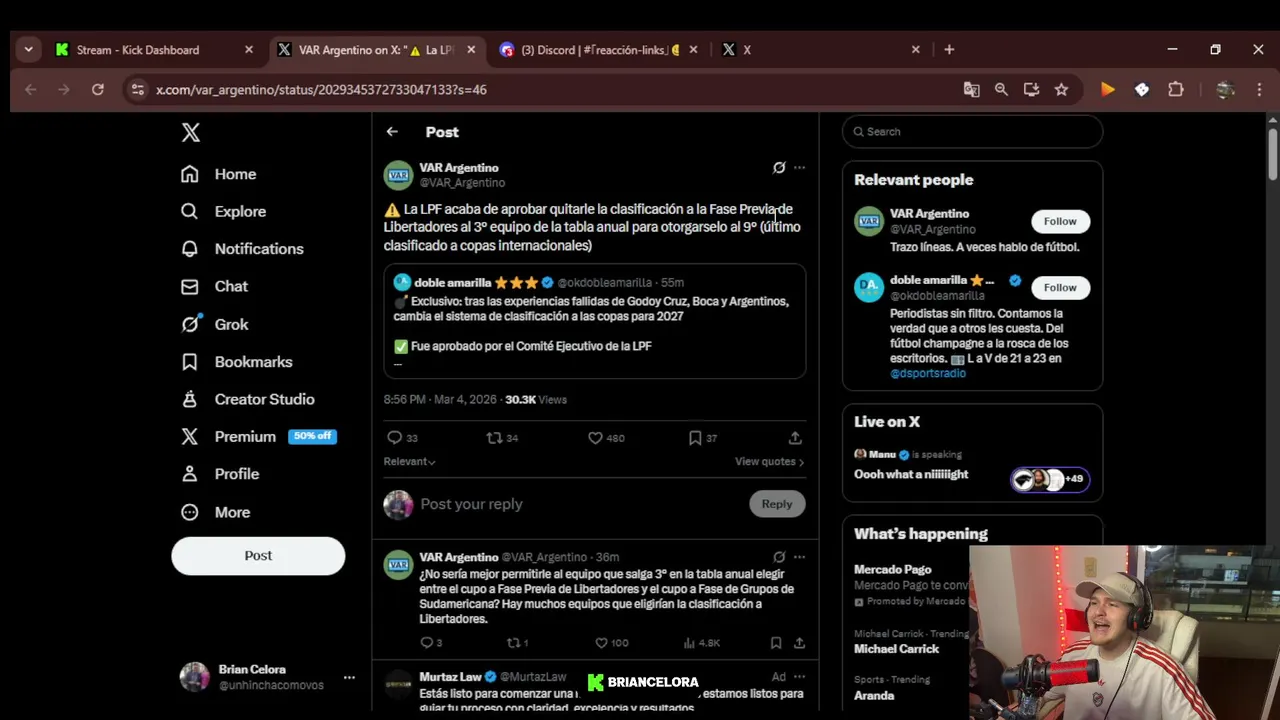This screenshot has width=1280, height=720.
Task: Click the page vertical scrollbar
Action: coord(1272,154)
